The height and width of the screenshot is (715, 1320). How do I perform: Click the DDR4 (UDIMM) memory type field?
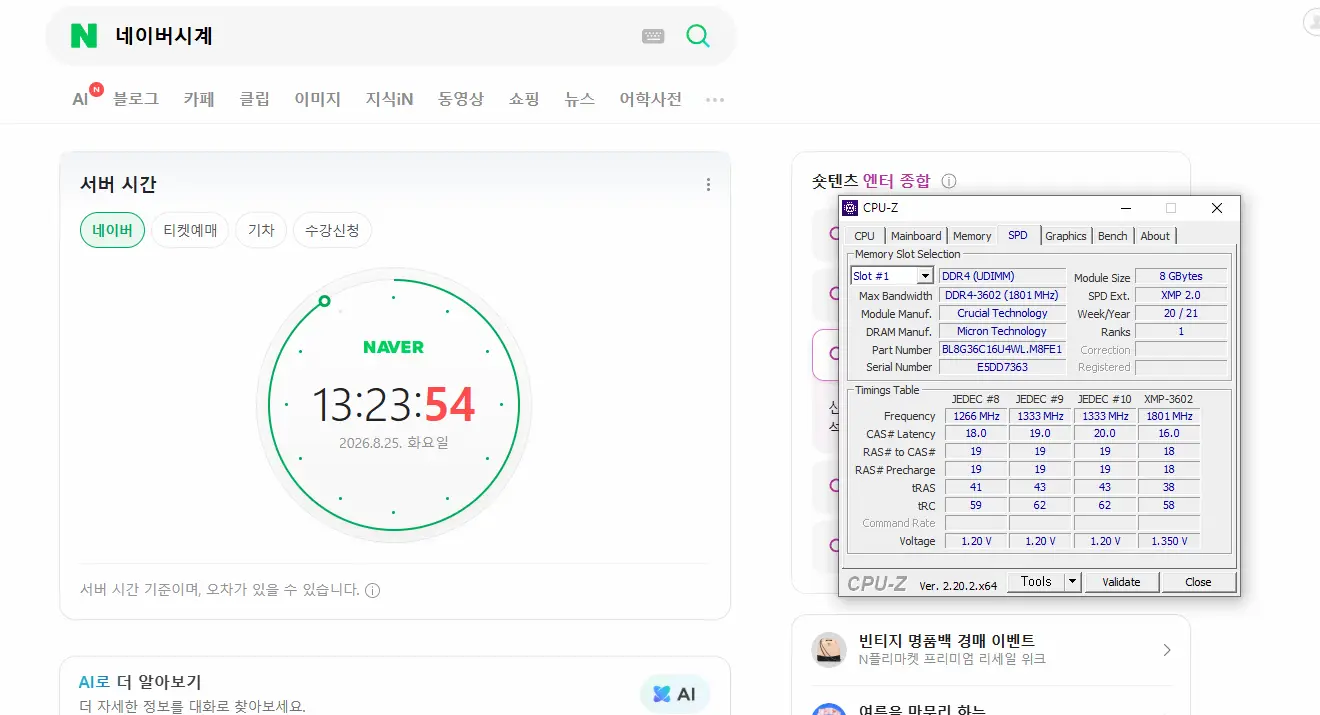1002,276
